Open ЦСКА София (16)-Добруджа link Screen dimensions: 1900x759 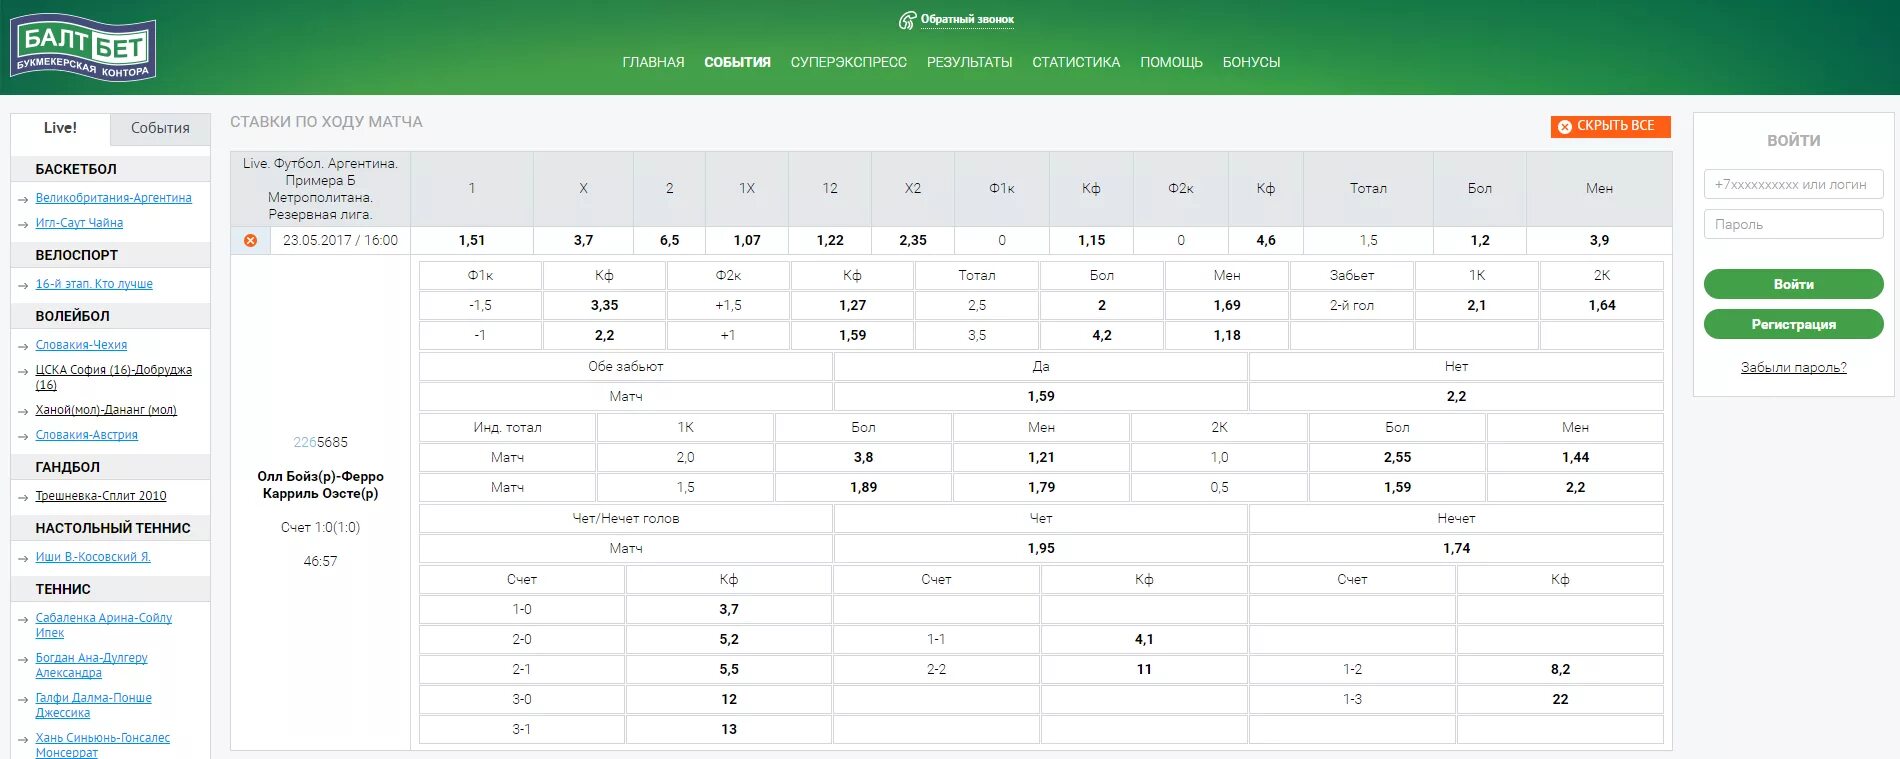coord(113,377)
